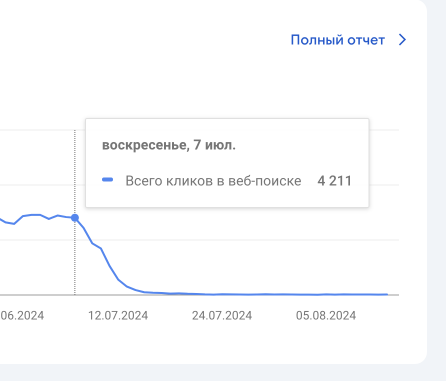Click the blue line peak left of the marker
The image size is (446, 381).
[36, 215]
